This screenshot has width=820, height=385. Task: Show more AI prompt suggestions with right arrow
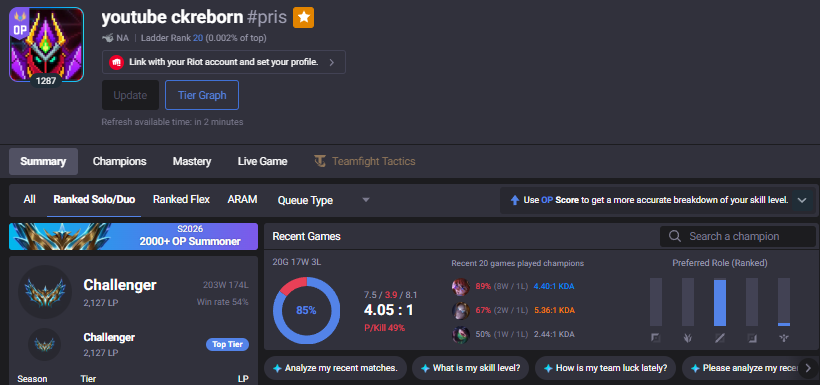point(808,368)
